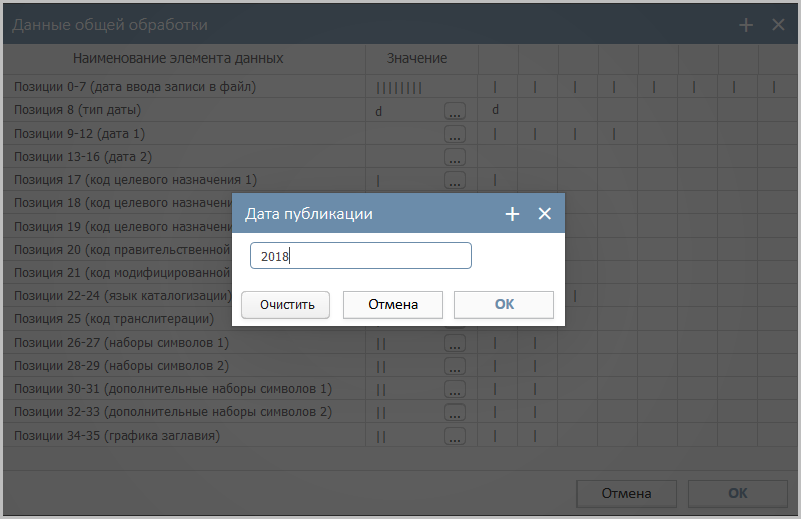
Task: Click the plus icon in Дата публикации dialog
Action: point(512,214)
